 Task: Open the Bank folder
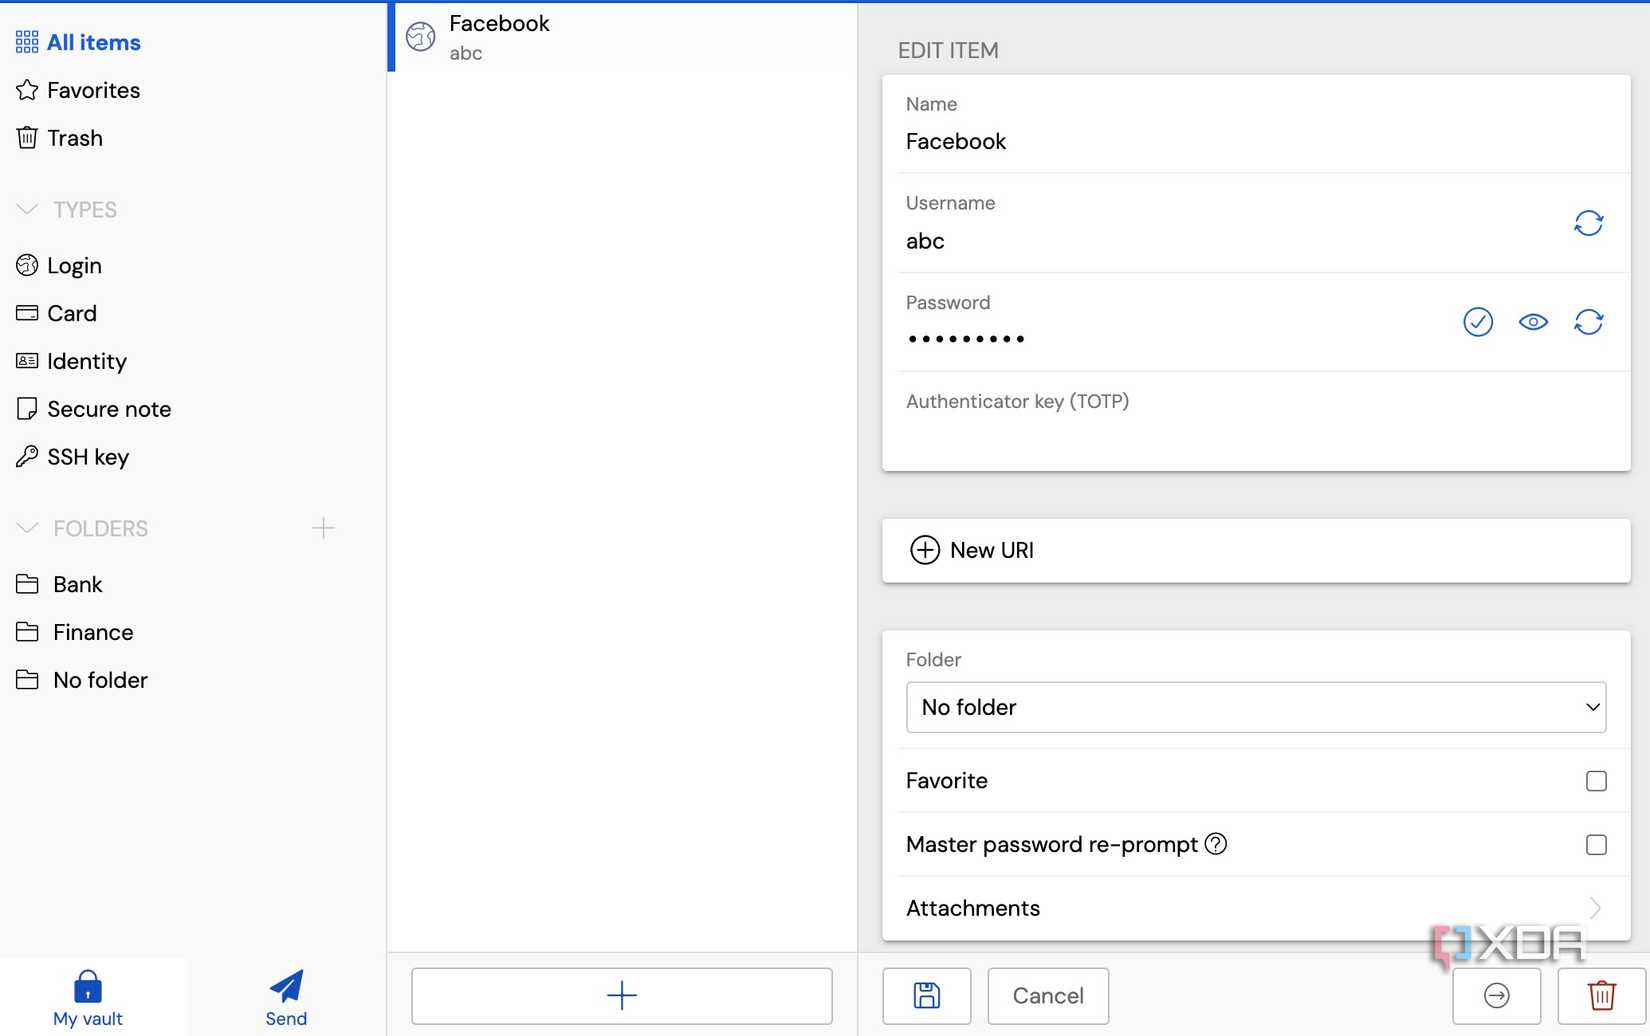click(60, 584)
